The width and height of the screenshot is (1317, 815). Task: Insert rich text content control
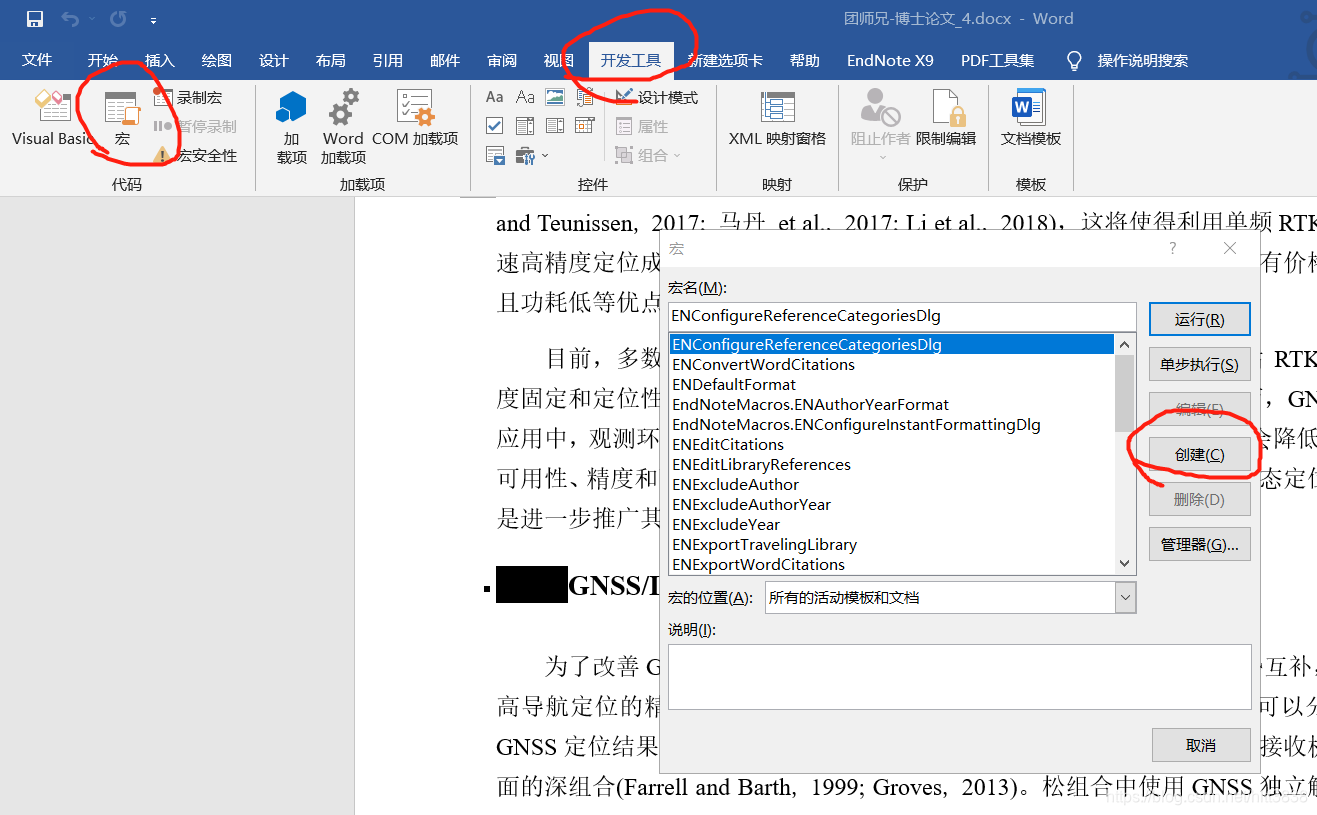click(x=495, y=97)
